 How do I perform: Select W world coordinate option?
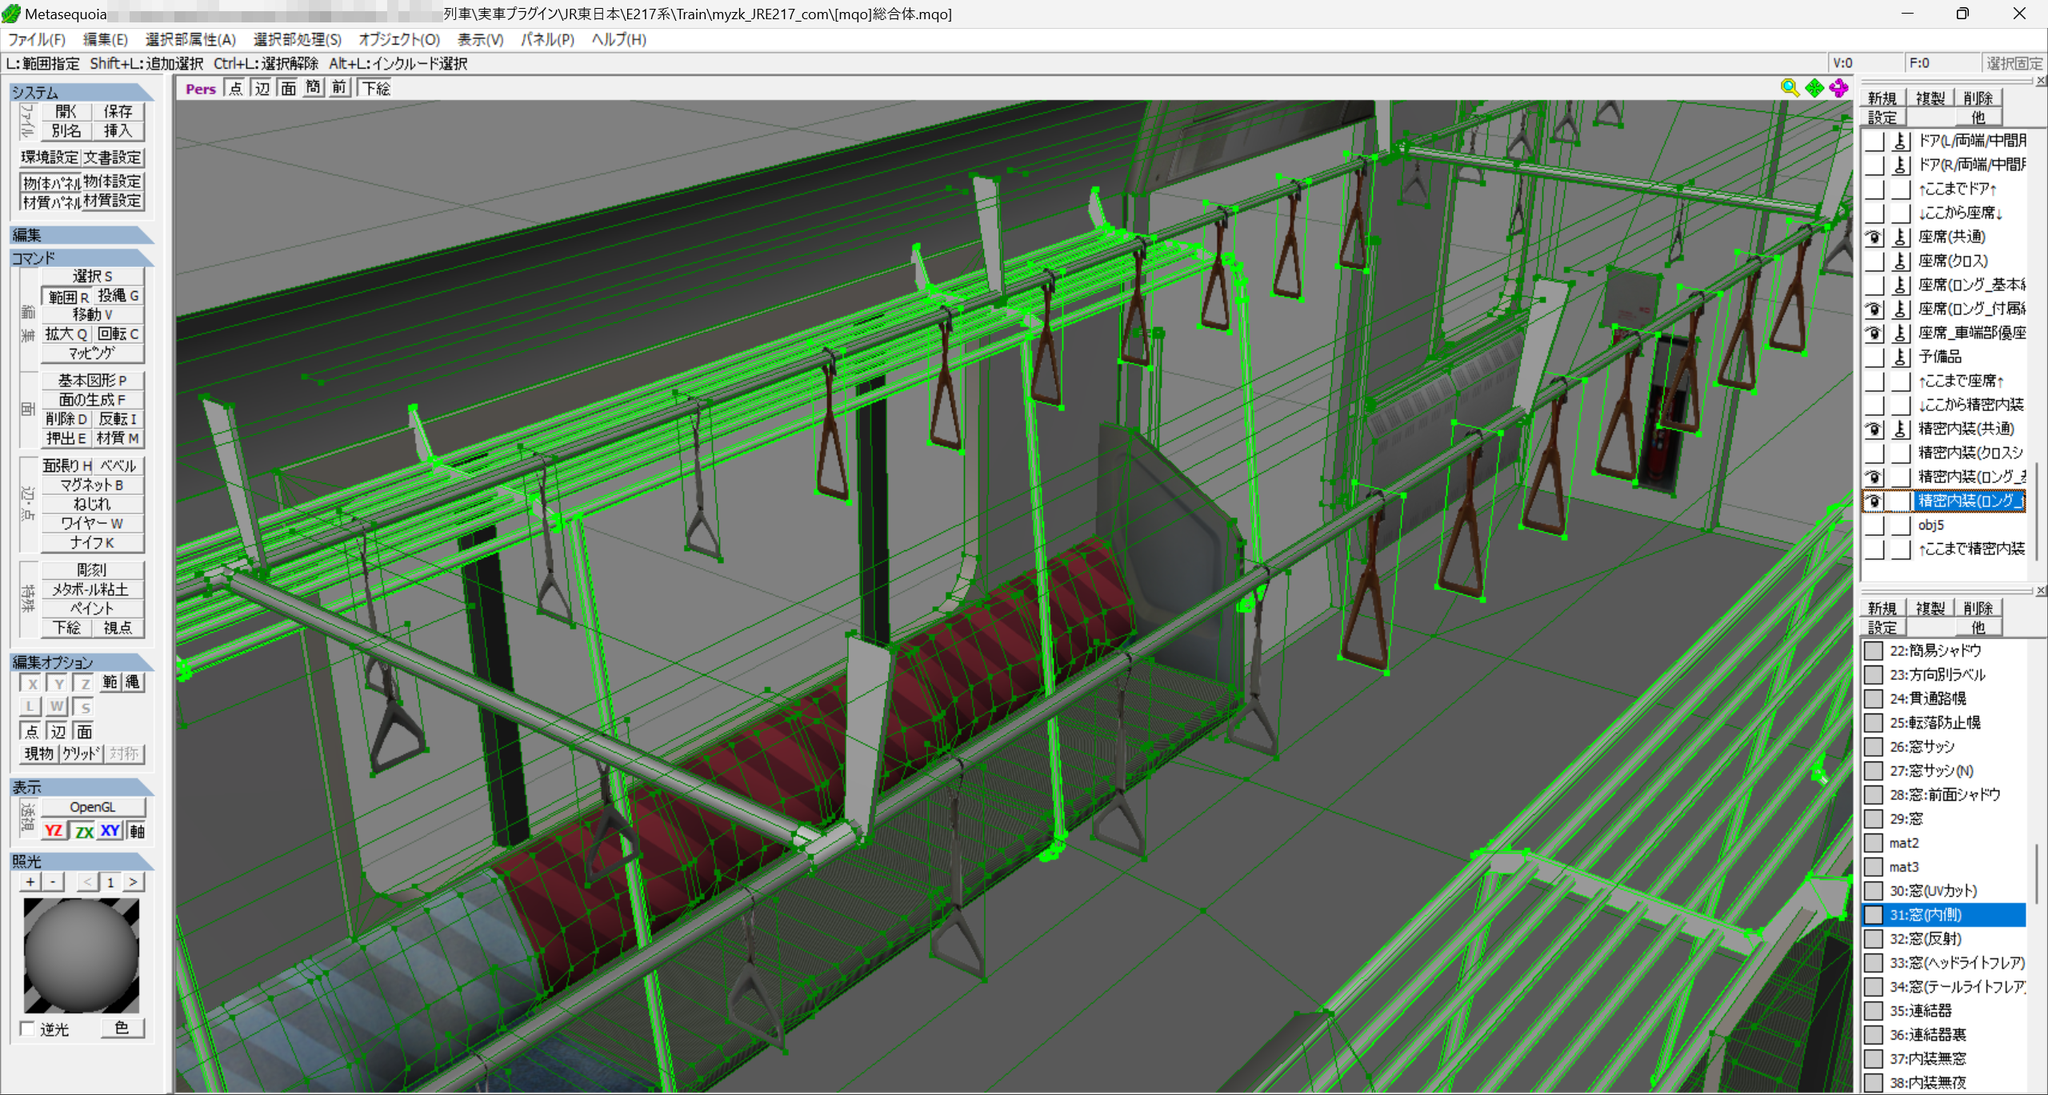coord(58,707)
